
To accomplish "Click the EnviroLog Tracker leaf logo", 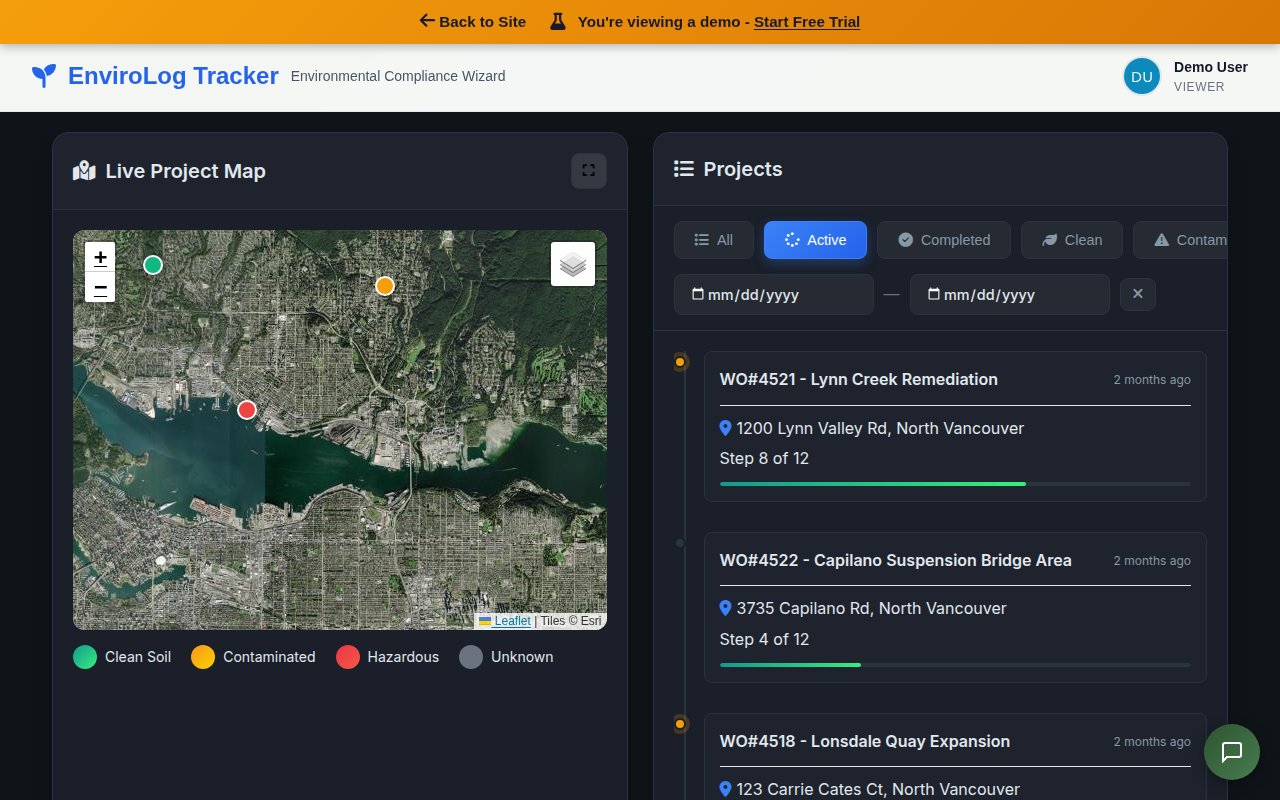I will coord(44,75).
